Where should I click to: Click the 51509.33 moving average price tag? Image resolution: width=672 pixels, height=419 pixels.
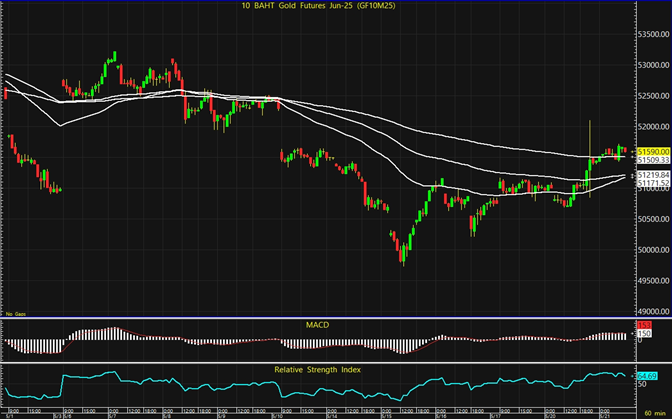[651, 159]
